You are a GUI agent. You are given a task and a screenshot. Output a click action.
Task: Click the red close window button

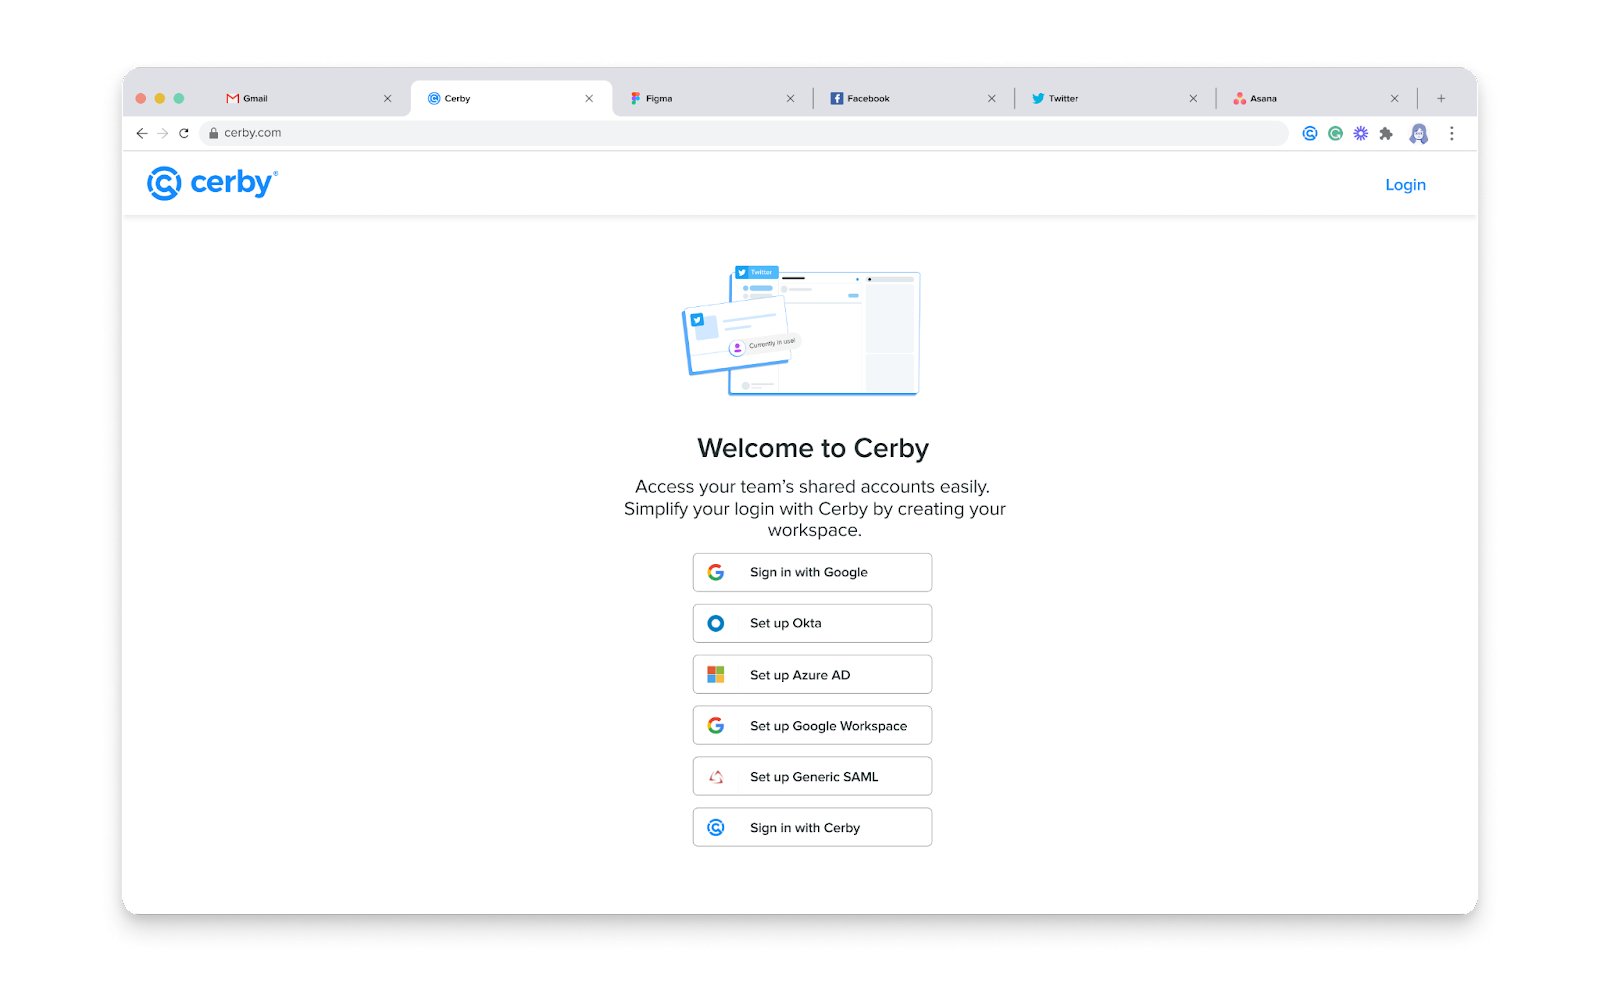point(141,98)
